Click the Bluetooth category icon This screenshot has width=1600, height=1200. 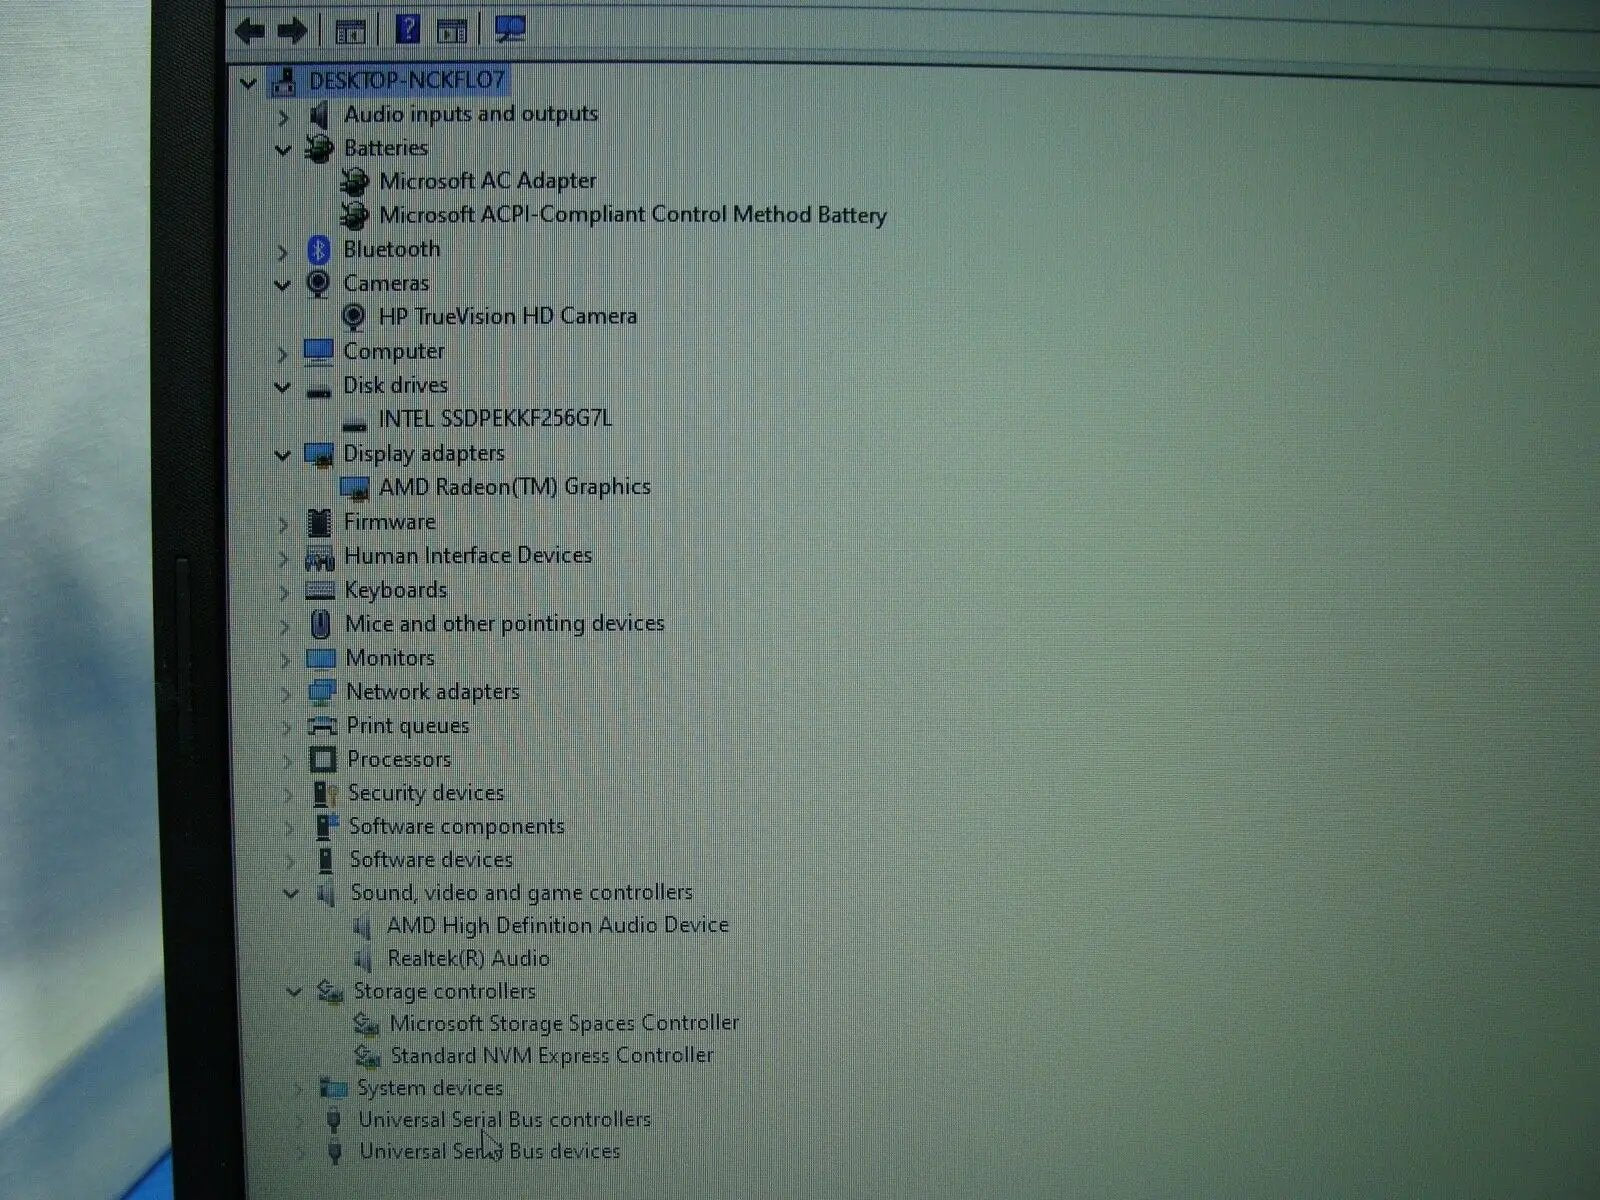click(x=318, y=250)
